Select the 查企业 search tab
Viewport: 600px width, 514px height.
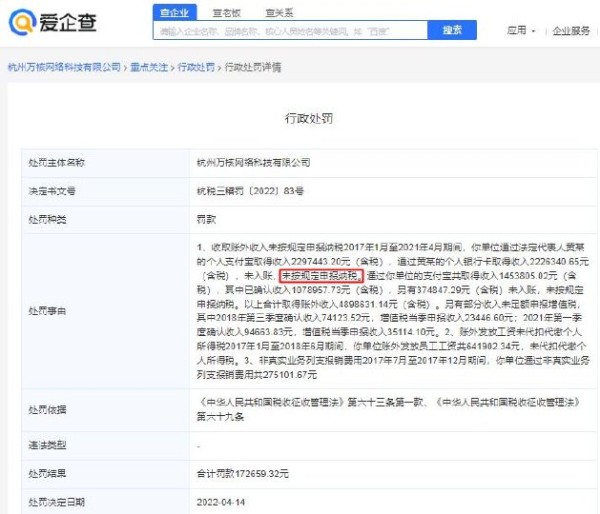click(x=176, y=12)
